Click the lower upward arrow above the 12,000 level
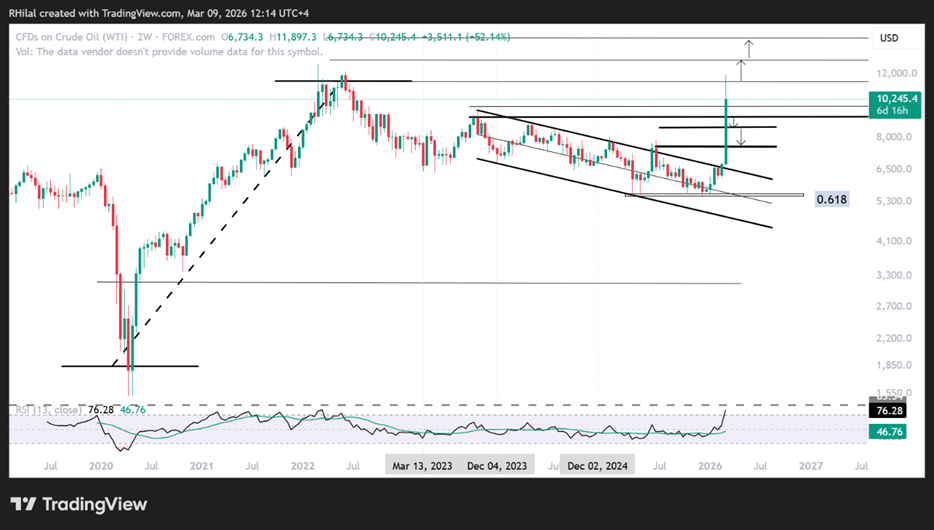The height and width of the screenshot is (530, 934). point(741,70)
